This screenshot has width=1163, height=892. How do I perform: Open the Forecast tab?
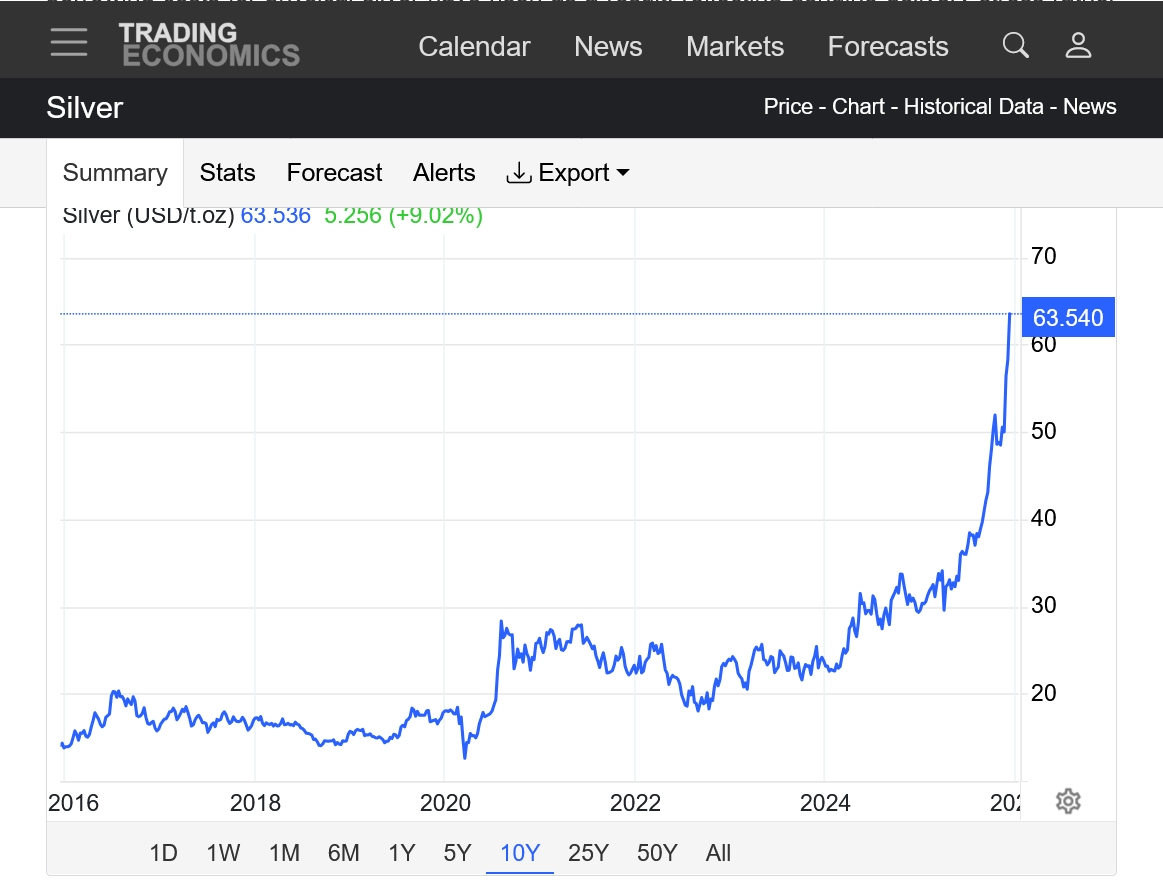(x=334, y=173)
